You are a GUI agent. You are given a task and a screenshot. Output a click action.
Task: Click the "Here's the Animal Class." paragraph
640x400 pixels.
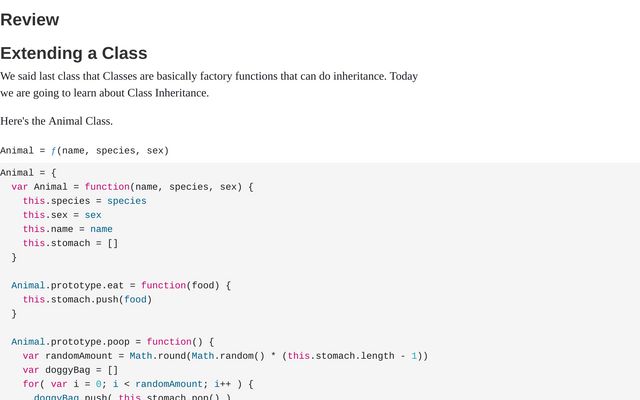(56, 121)
